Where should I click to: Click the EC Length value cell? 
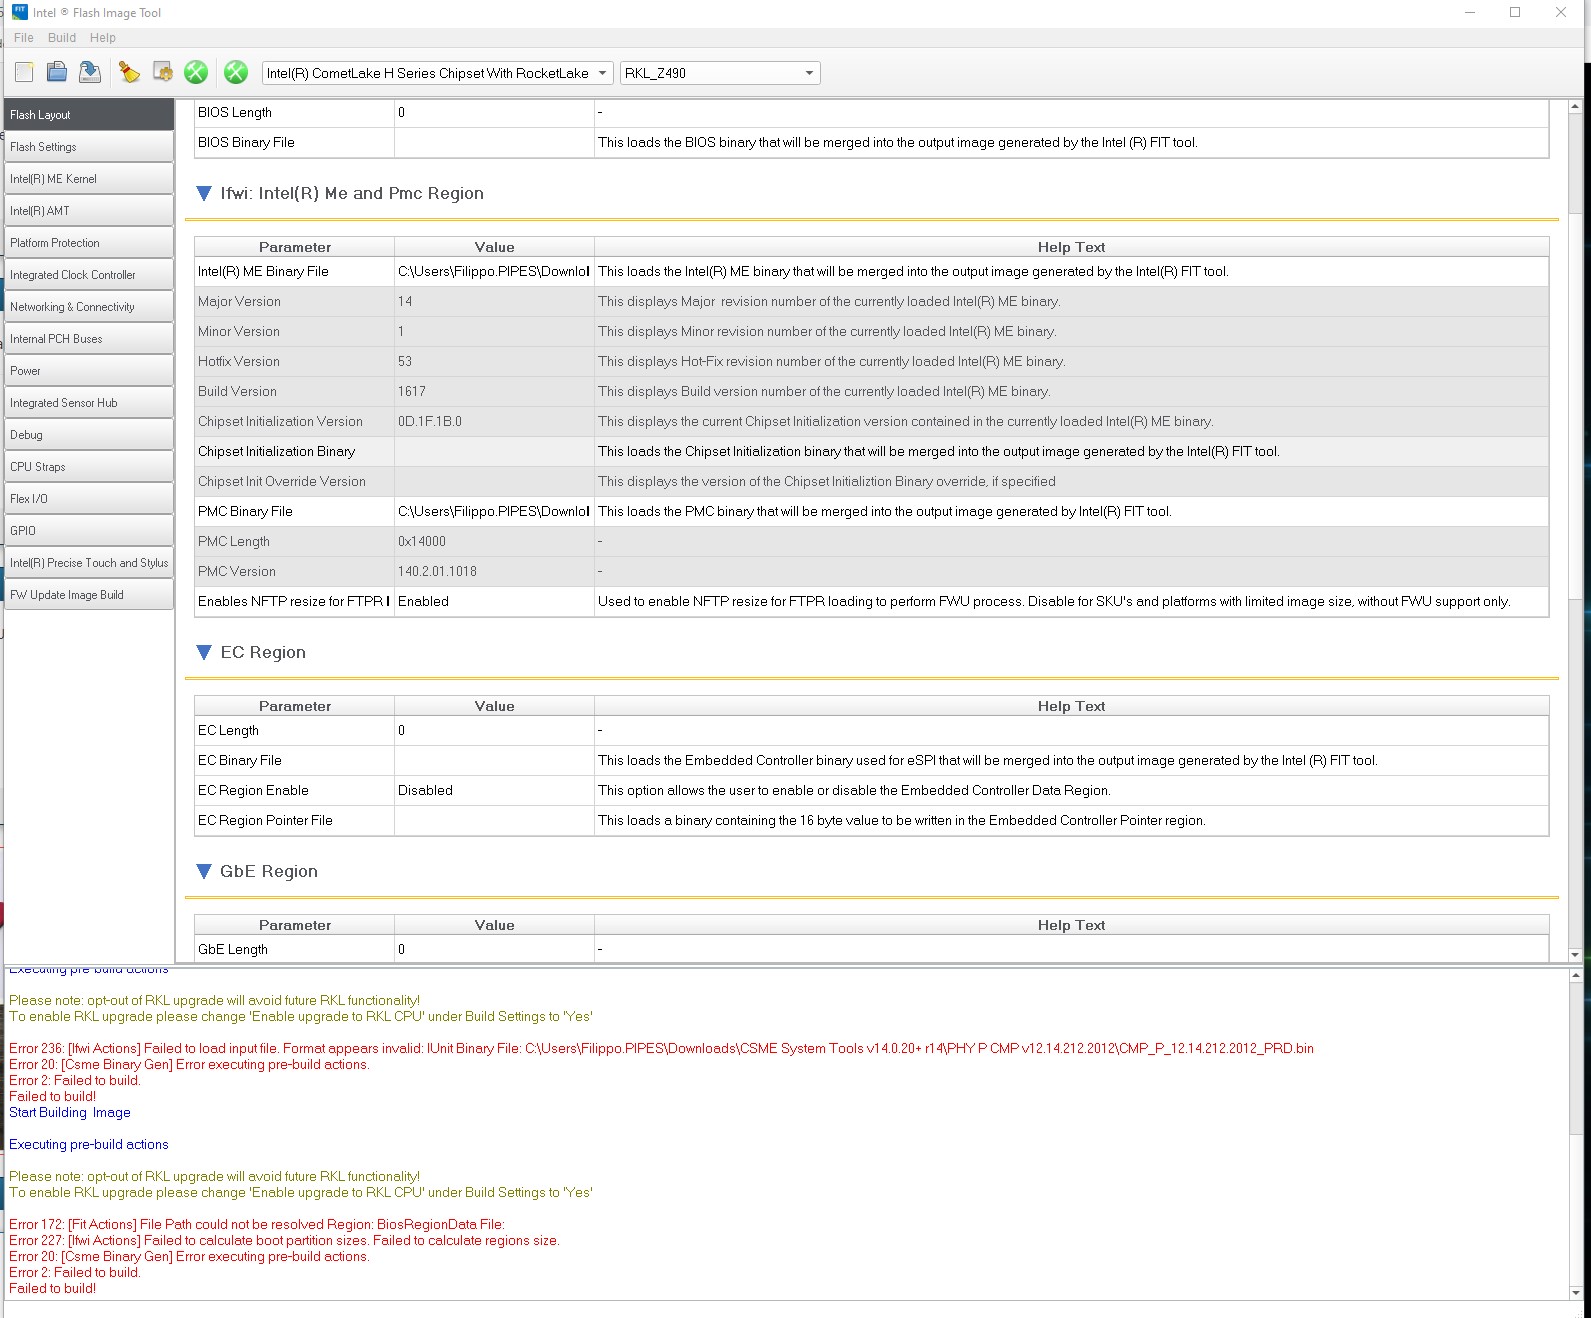click(494, 731)
